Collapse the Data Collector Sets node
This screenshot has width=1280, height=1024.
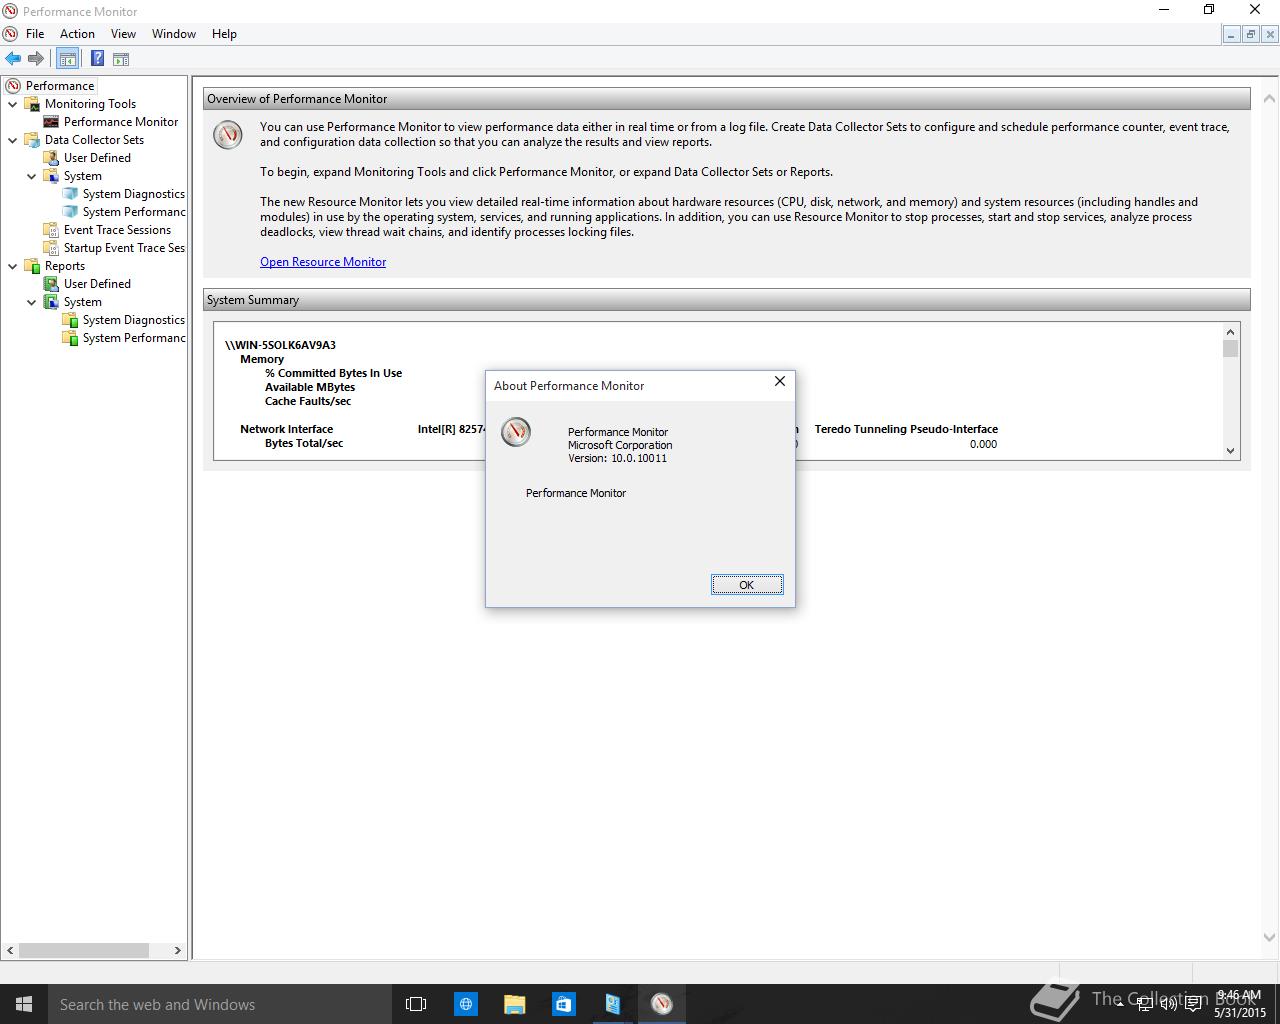point(13,140)
